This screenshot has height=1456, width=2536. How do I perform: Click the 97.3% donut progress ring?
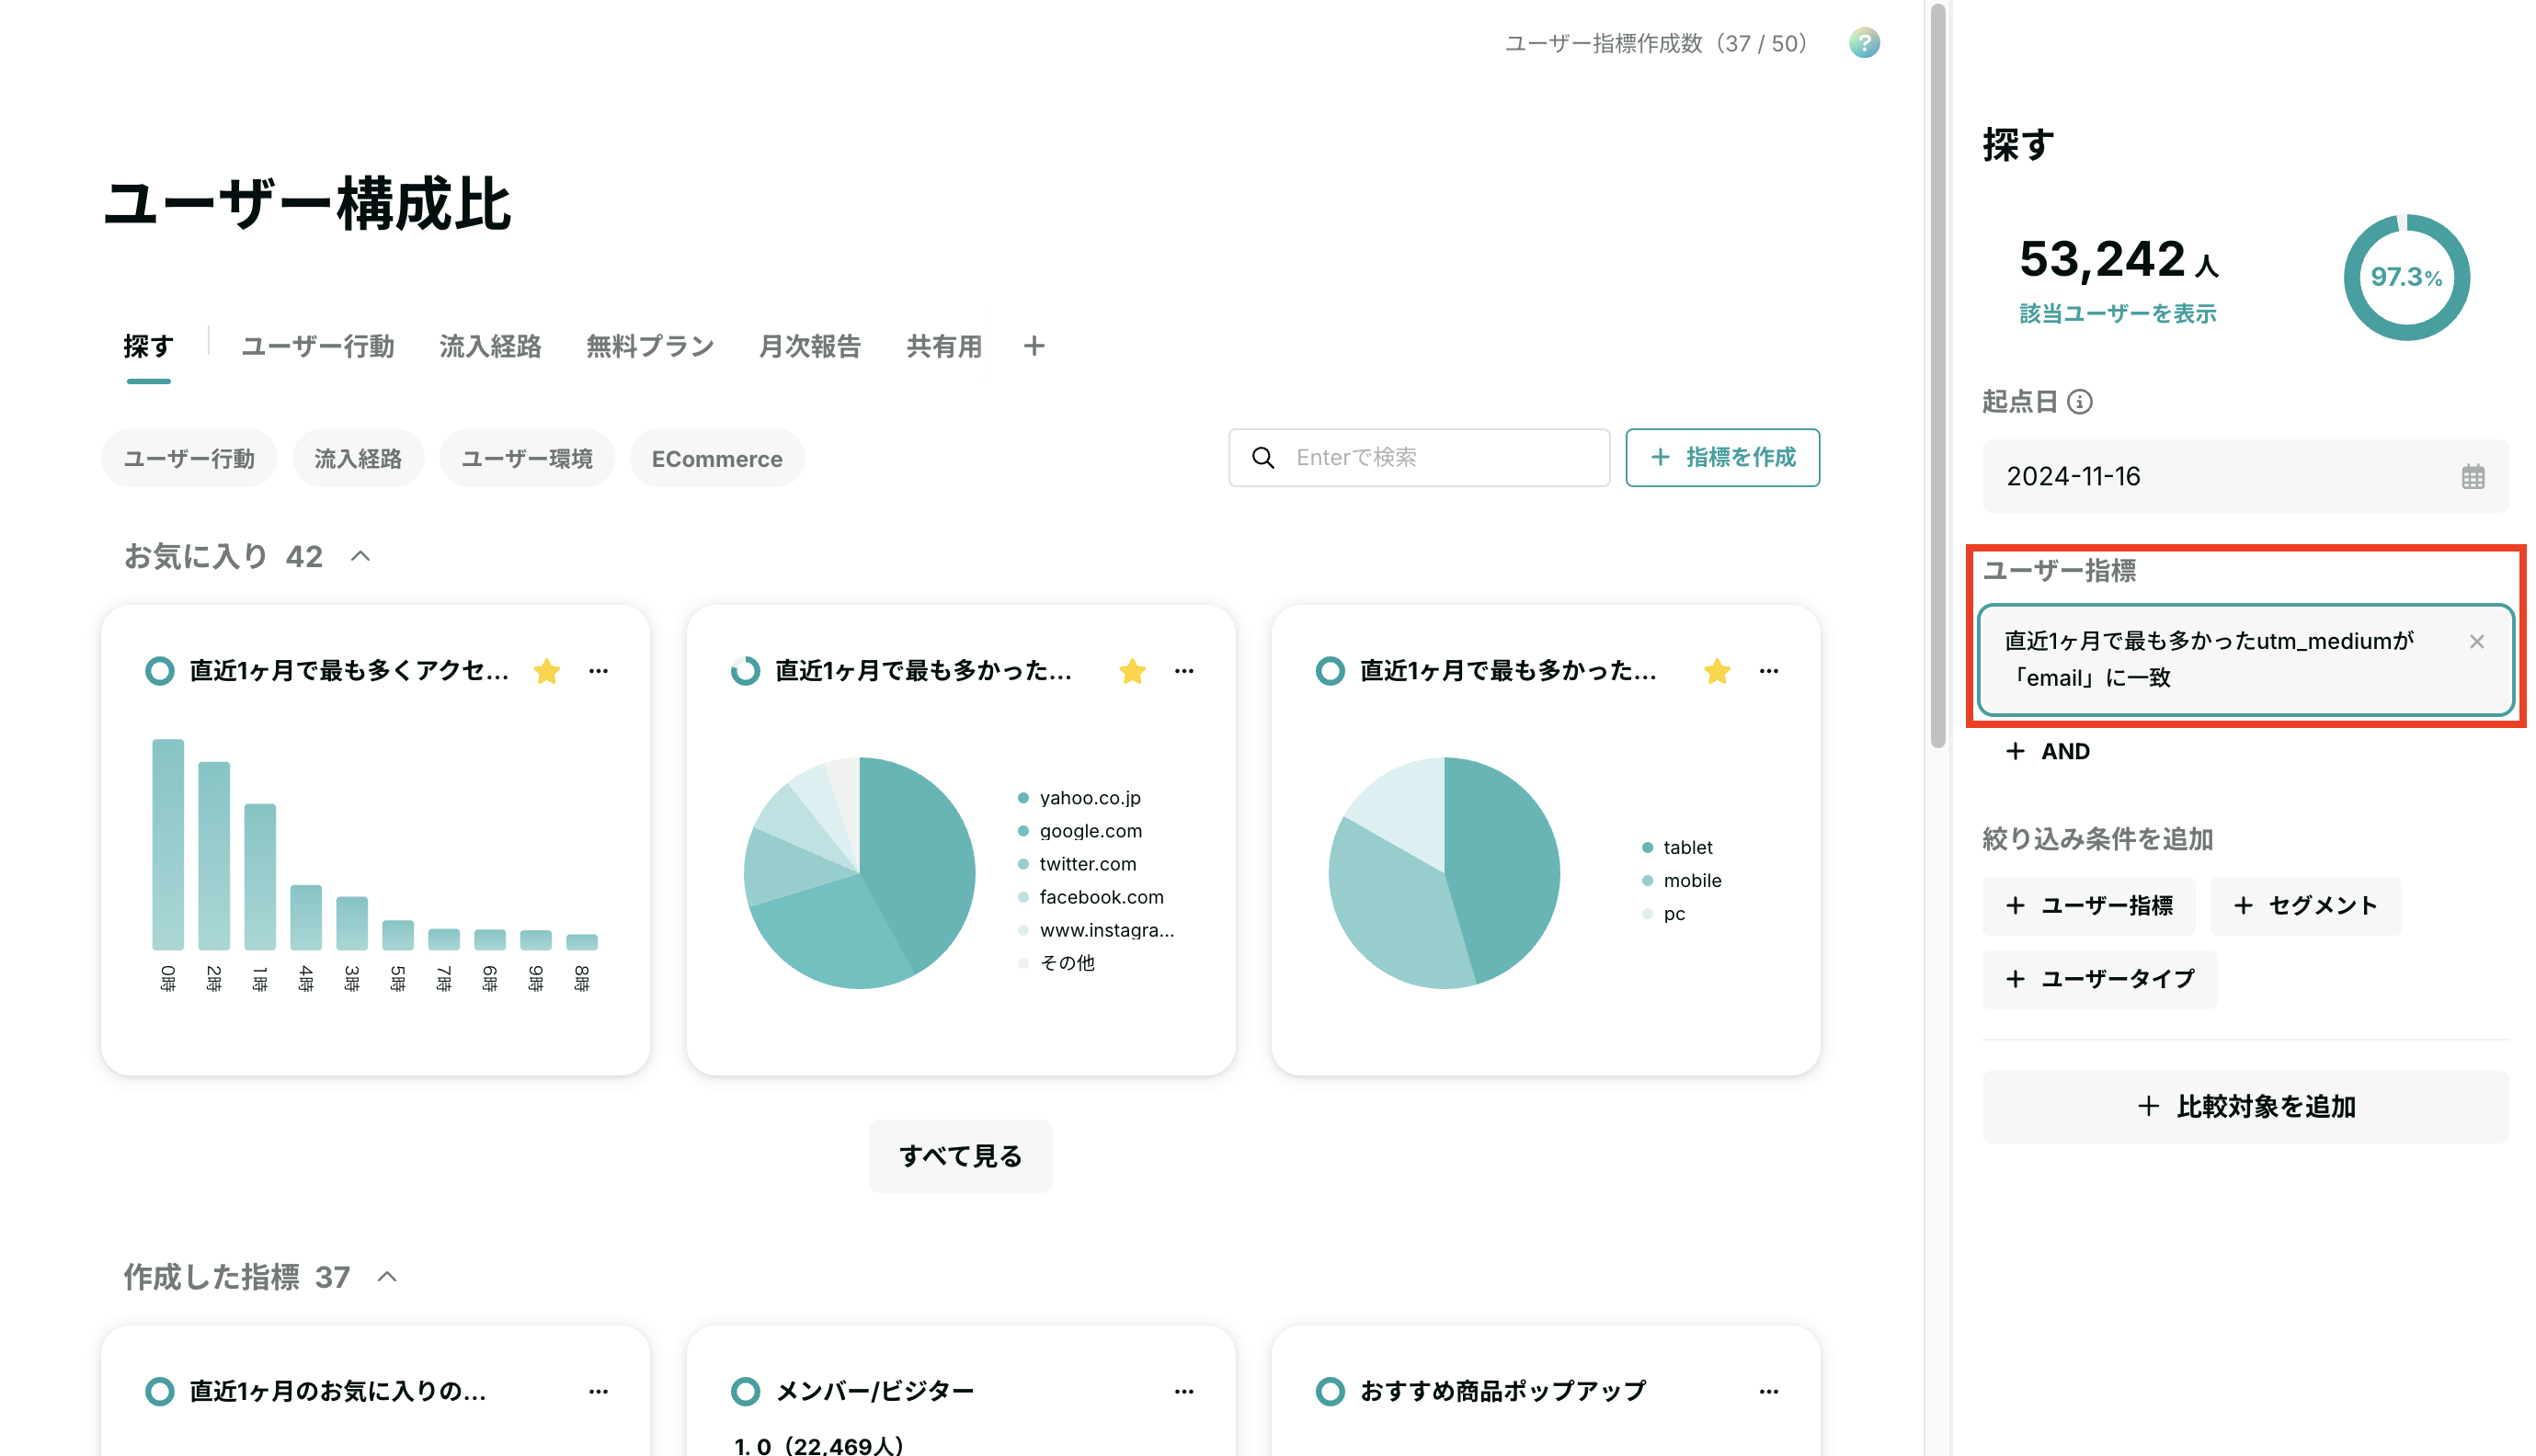pos(2406,277)
